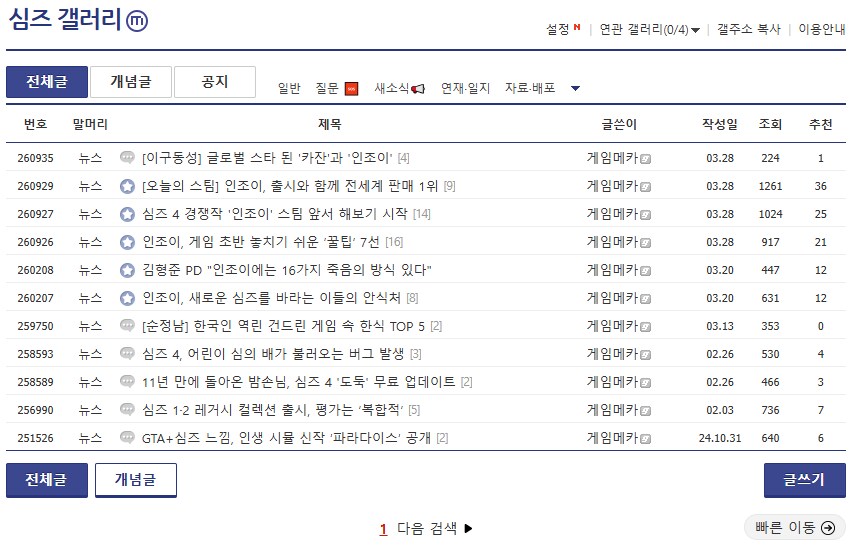
Task: Click the speech bubble icon on post 256990
Action: (x=127, y=410)
